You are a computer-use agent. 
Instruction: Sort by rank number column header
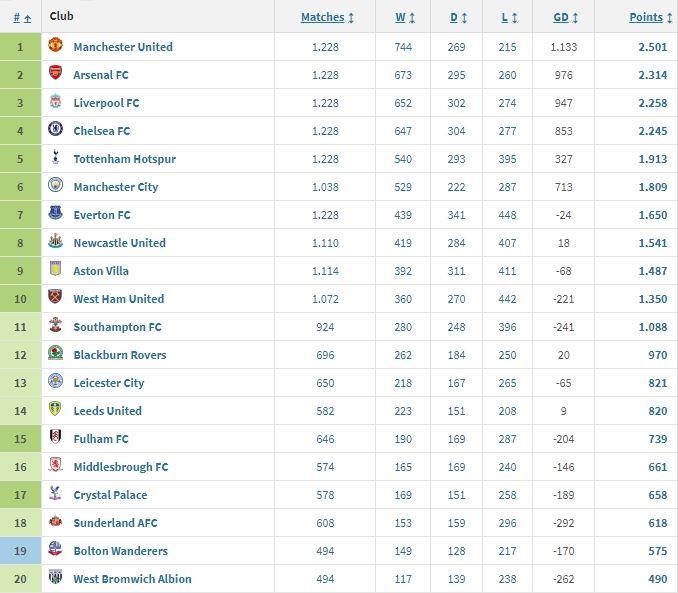22,18
